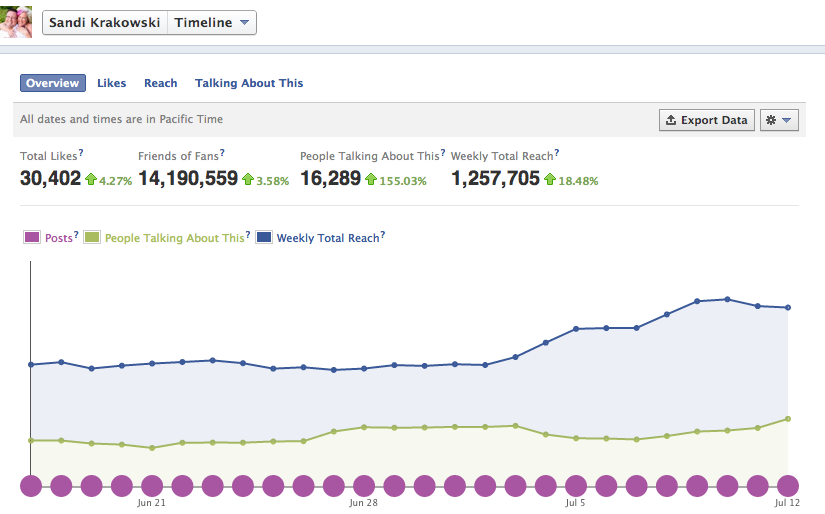The height and width of the screenshot is (514, 825).
Task: Toggle the green People Talking About This legend
Action: pyautogui.click(x=93, y=238)
